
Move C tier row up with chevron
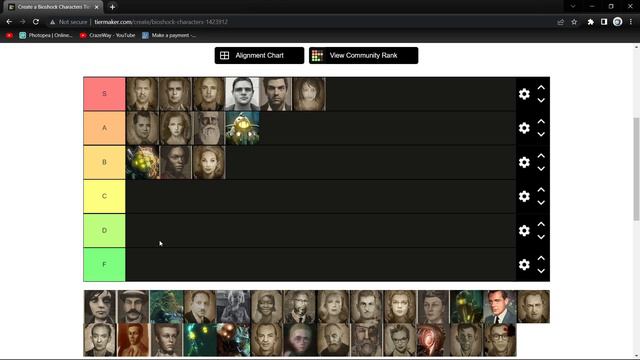(541, 190)
